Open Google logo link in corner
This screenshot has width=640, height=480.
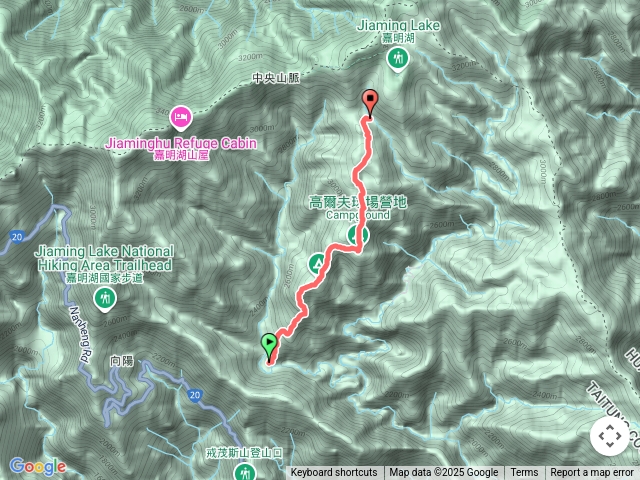point(38,467)
